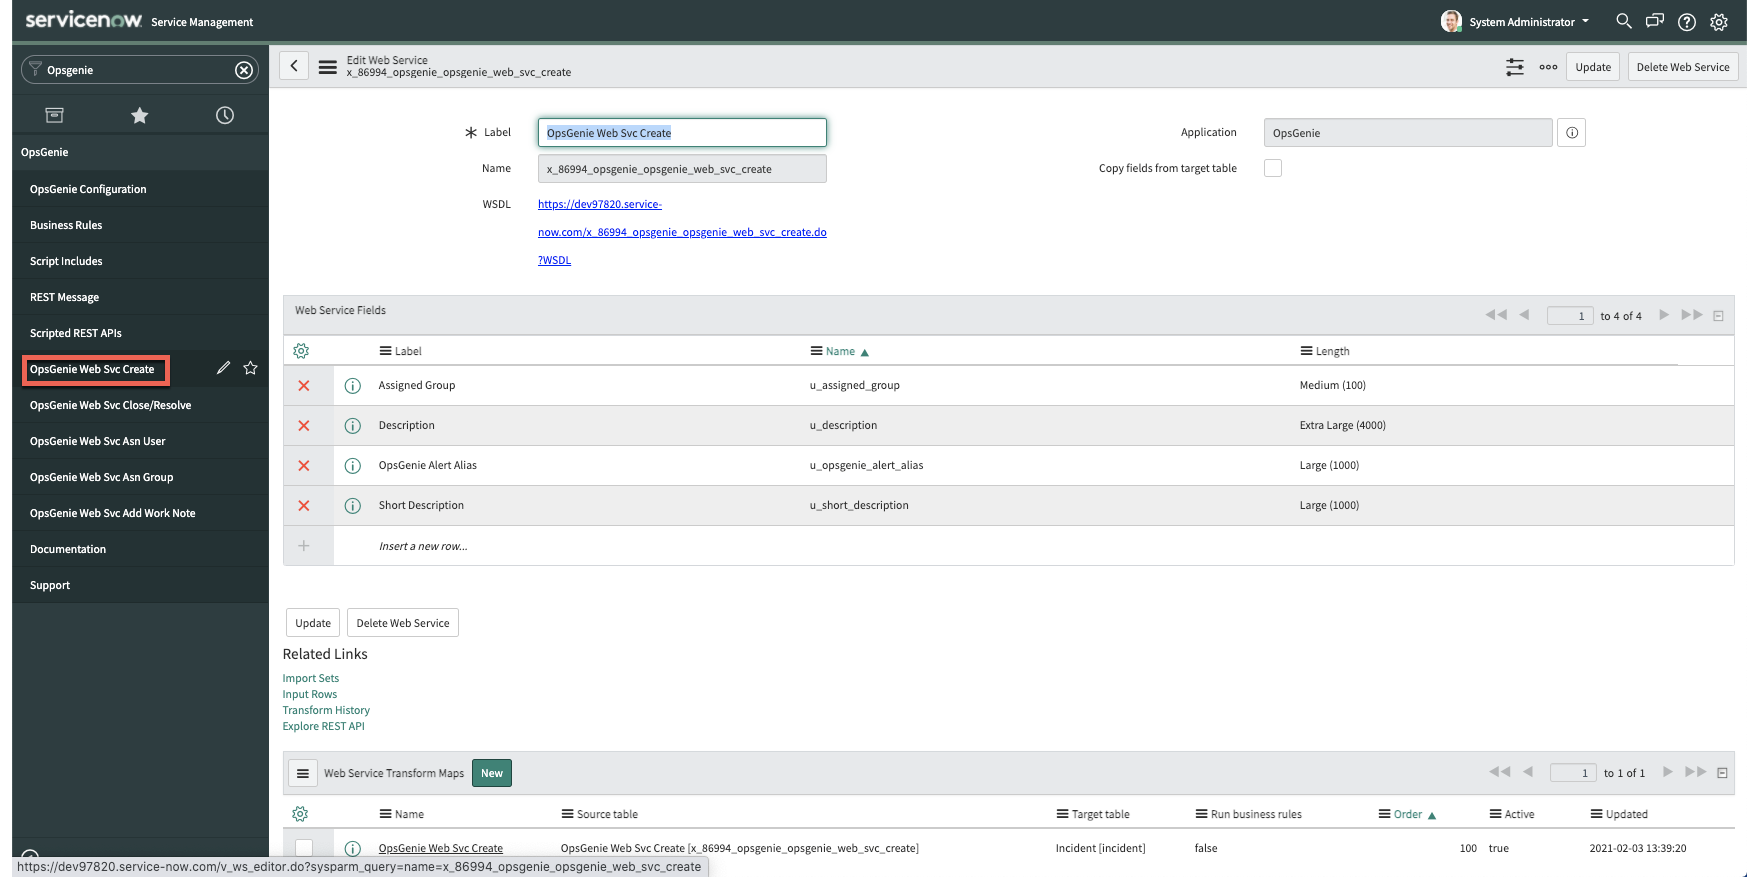Open the Explore REST API link

point(323,727)
